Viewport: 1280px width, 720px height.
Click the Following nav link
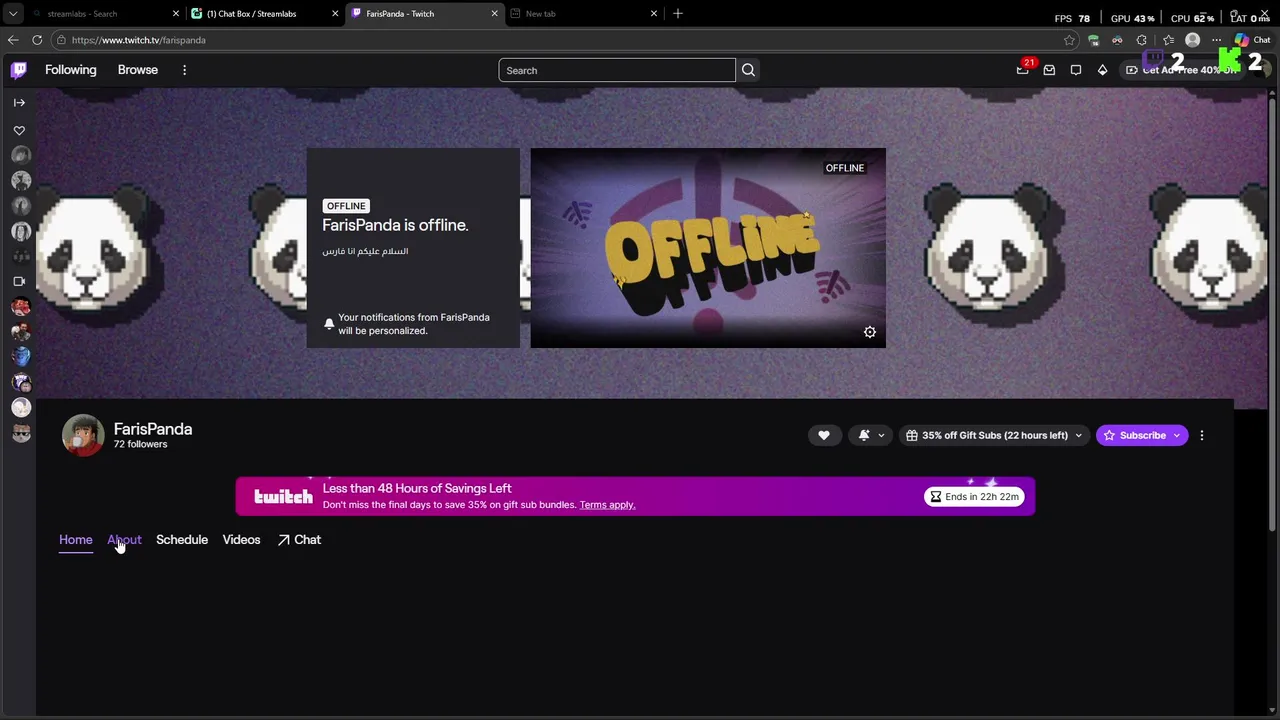pos(71,70)
